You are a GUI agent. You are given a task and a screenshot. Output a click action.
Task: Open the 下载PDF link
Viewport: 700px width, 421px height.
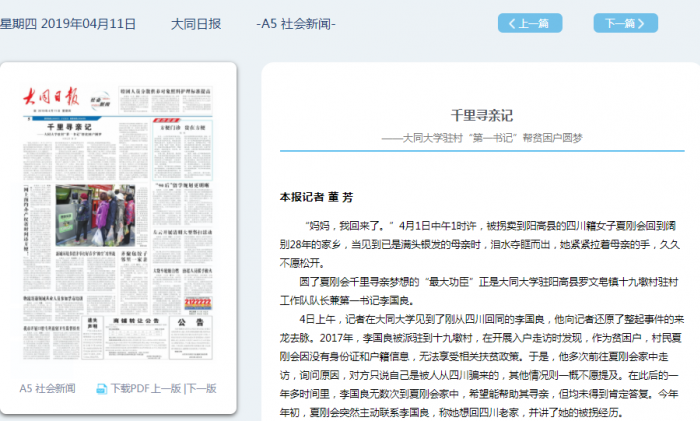tap(130, 388)
